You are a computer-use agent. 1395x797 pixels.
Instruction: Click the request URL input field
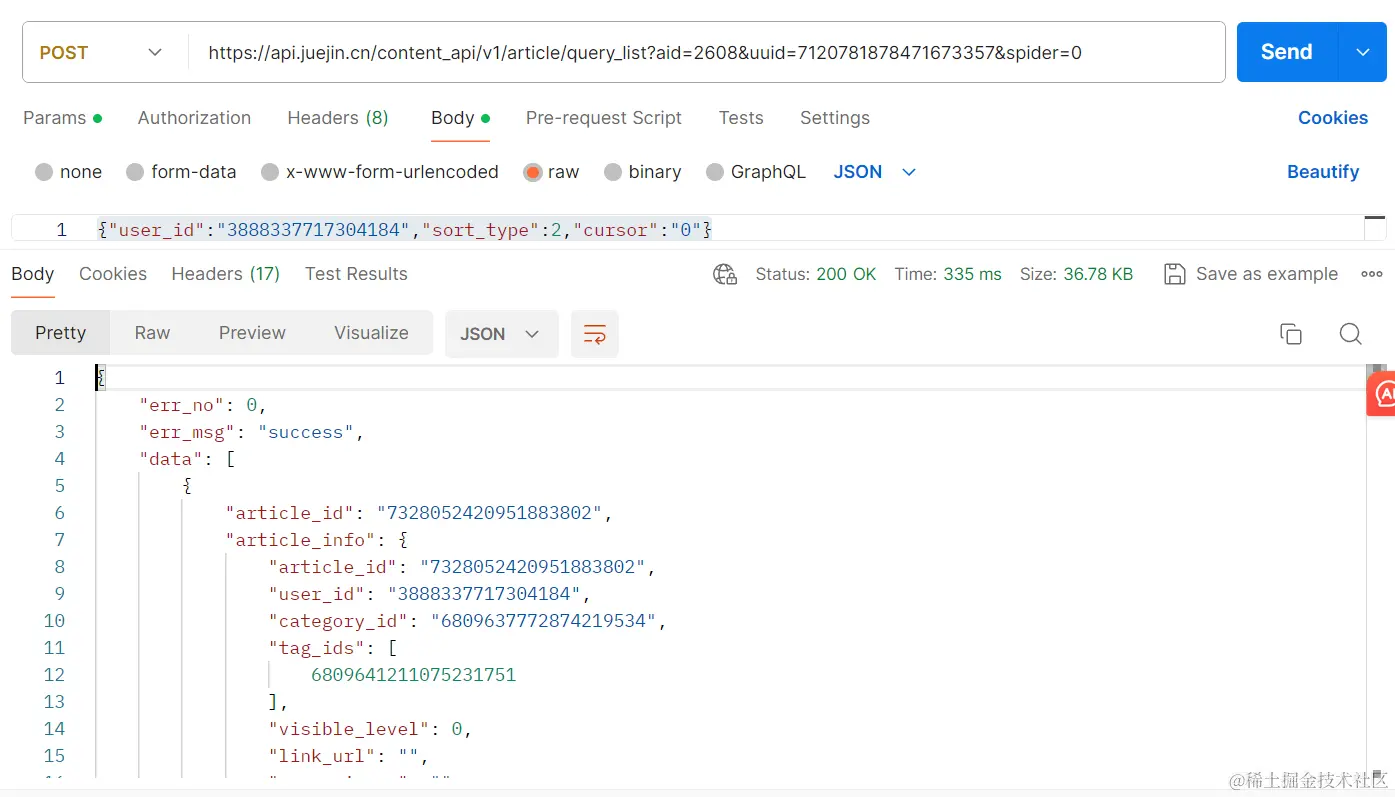[706, 52]
